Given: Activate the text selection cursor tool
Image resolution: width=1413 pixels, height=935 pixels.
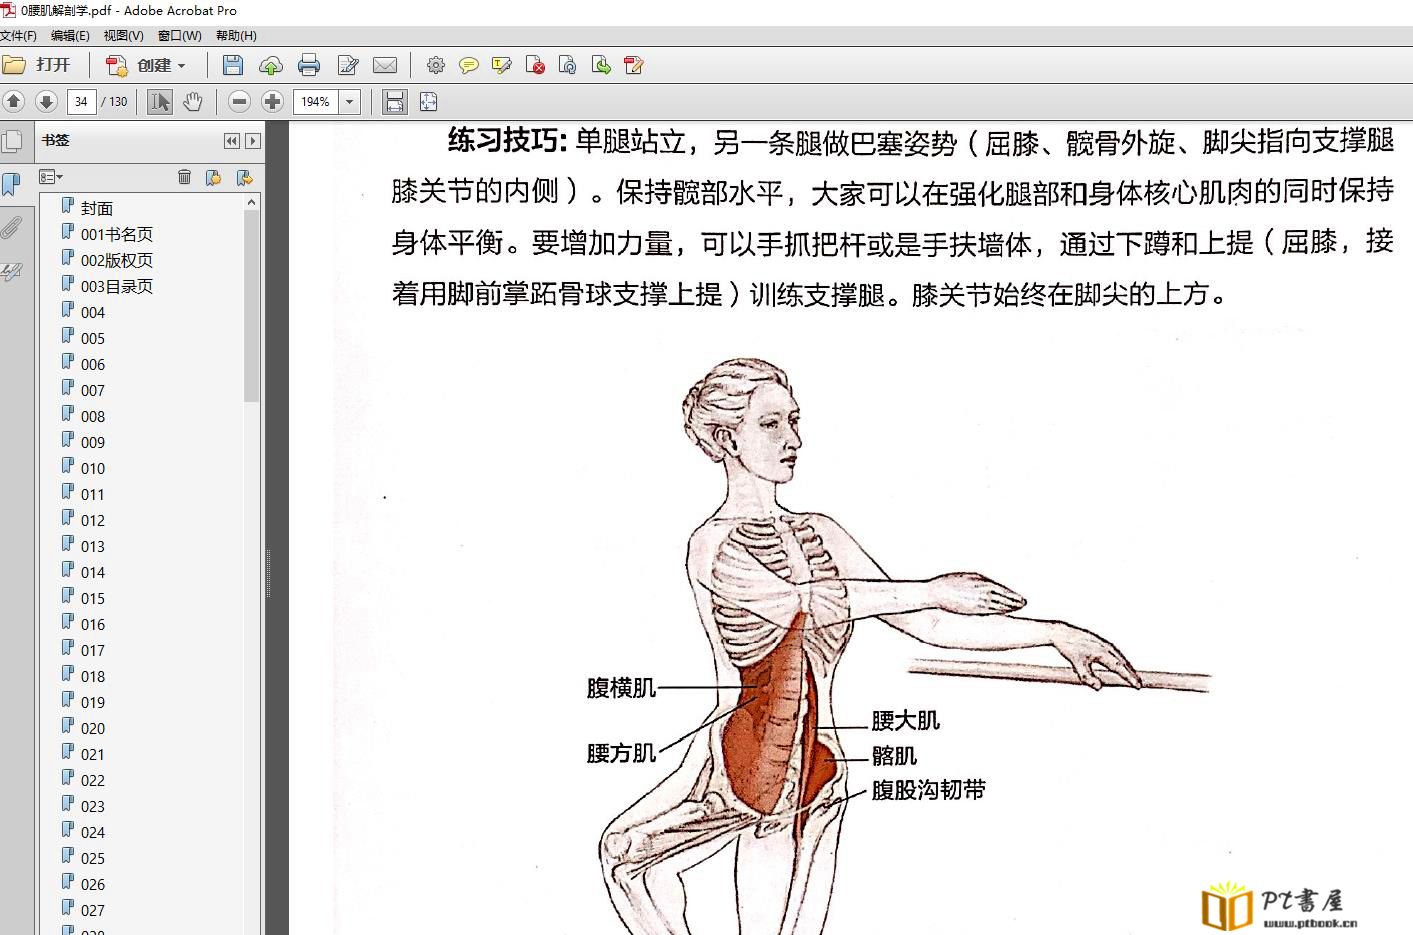Looking at the screenshot, I should point(160,101).
